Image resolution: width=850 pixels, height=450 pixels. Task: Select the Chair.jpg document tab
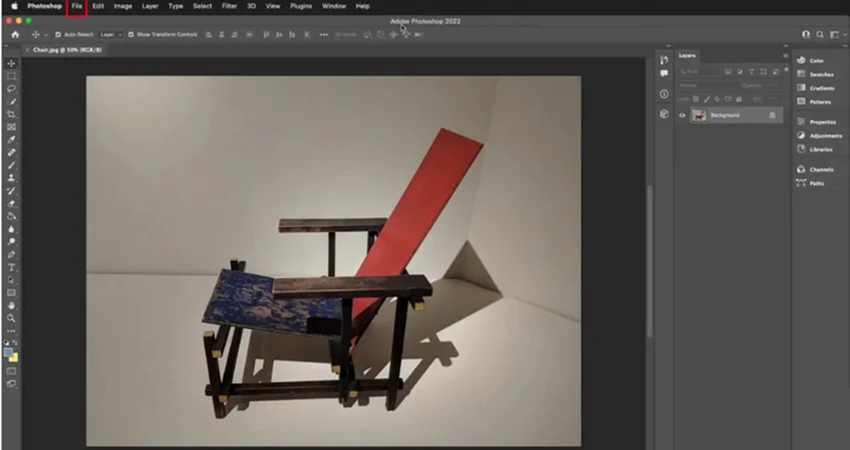click(67, 50)
